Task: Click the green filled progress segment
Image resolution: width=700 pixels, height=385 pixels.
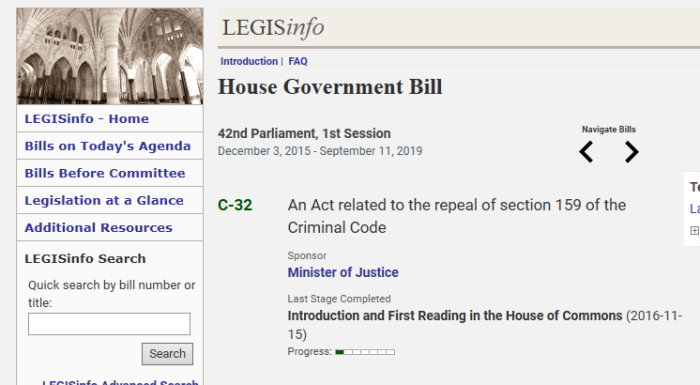Action: pos(339,352)
